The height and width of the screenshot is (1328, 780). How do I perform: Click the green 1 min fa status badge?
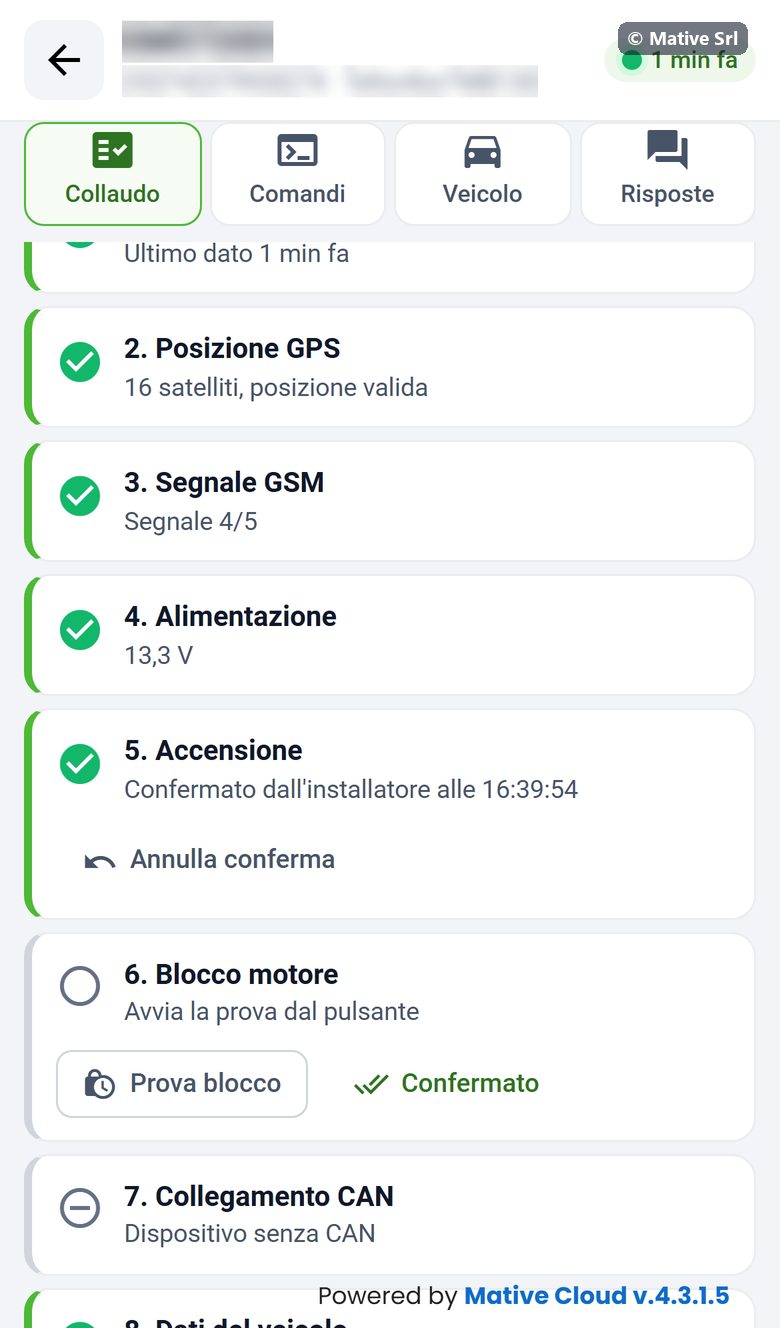pyautogui.click(x=680, y=60)
